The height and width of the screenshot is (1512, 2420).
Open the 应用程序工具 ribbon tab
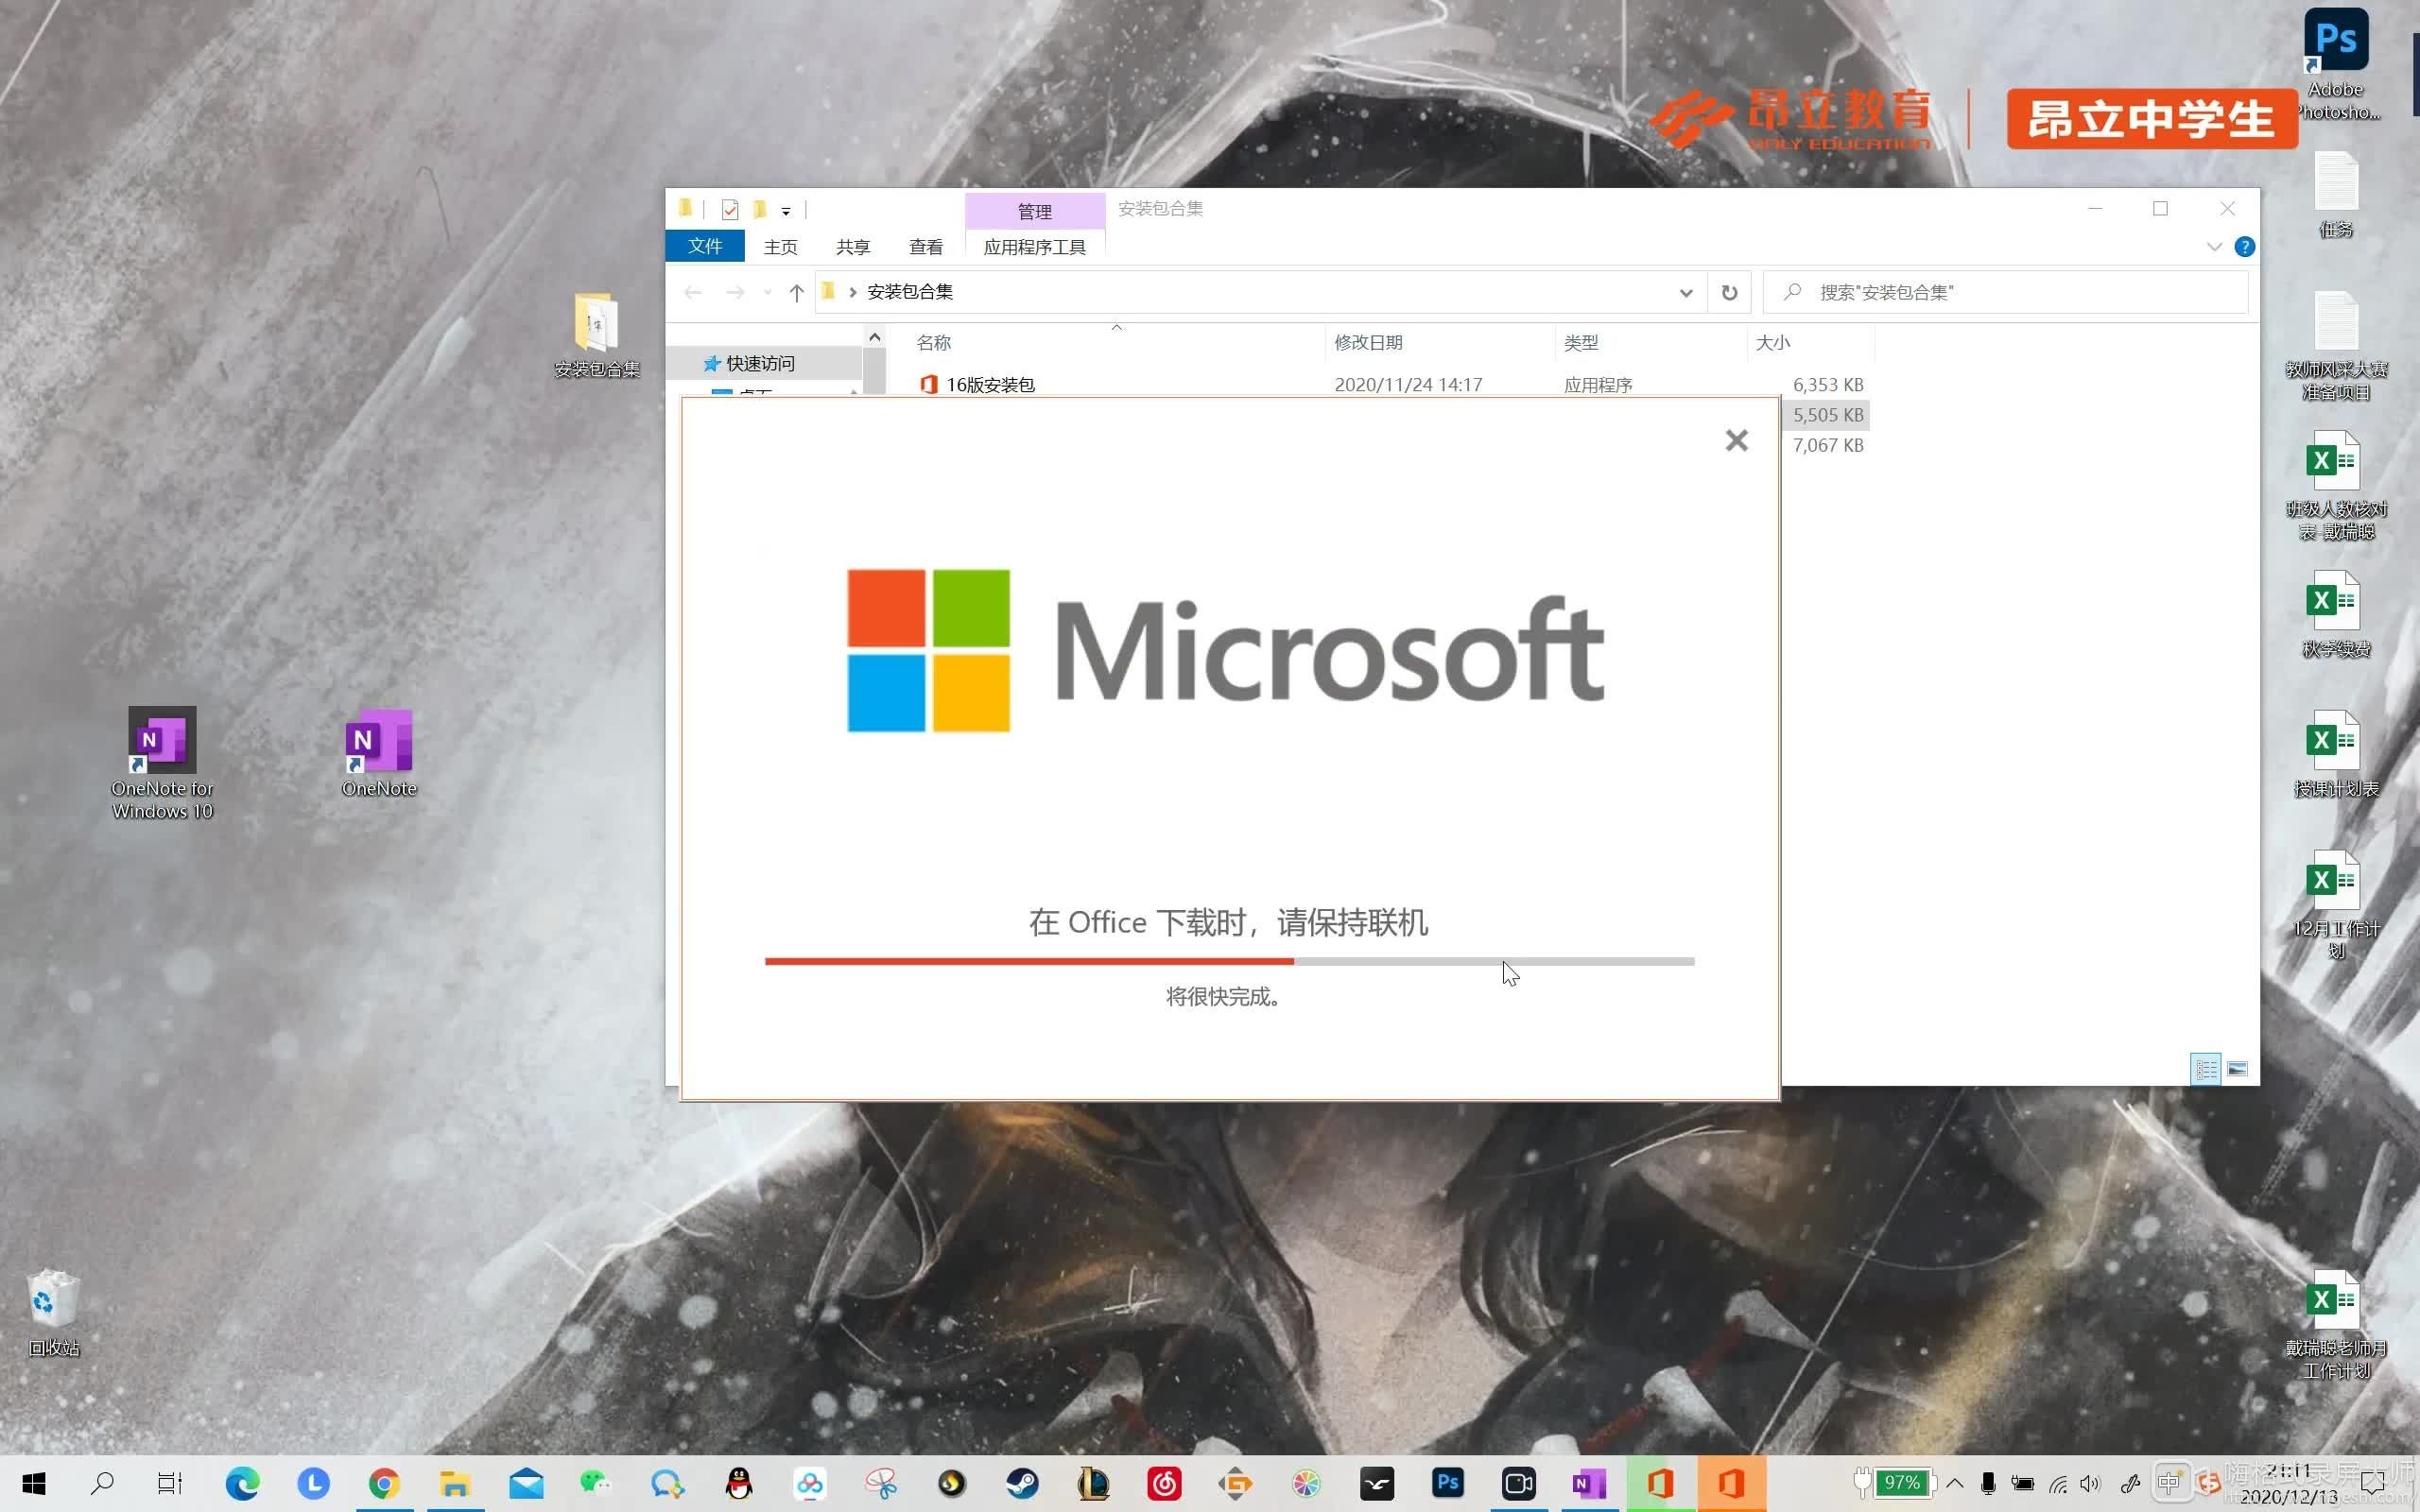click(1034, 246)
